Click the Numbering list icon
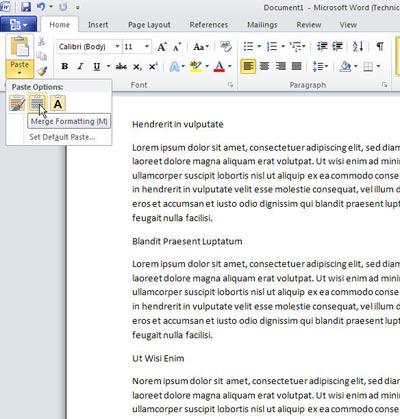This screenshot has height=419, width=400. (272, 46)
